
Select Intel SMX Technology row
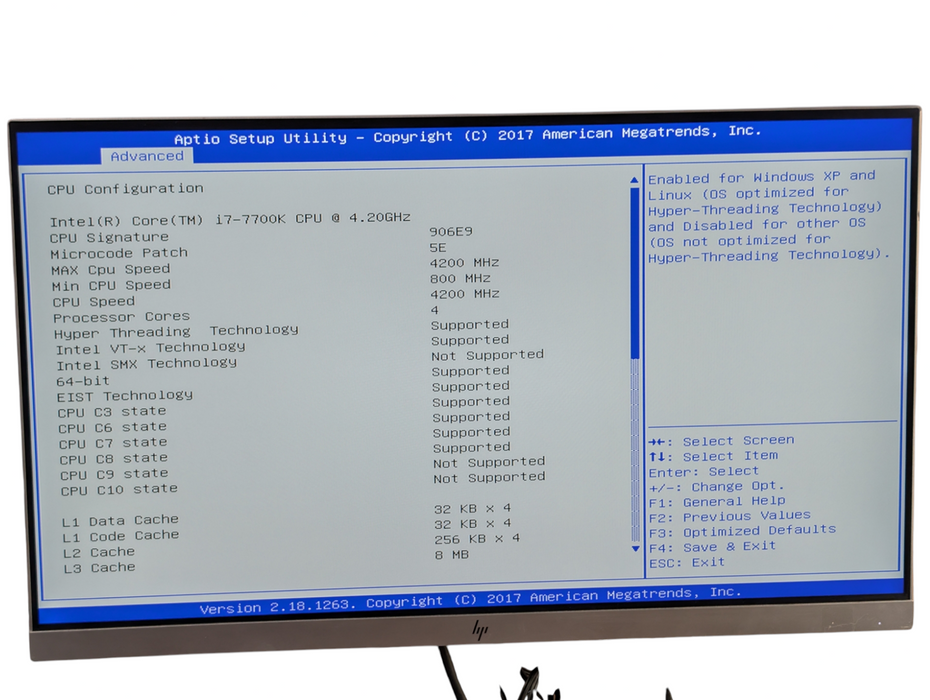click(300, 360)
